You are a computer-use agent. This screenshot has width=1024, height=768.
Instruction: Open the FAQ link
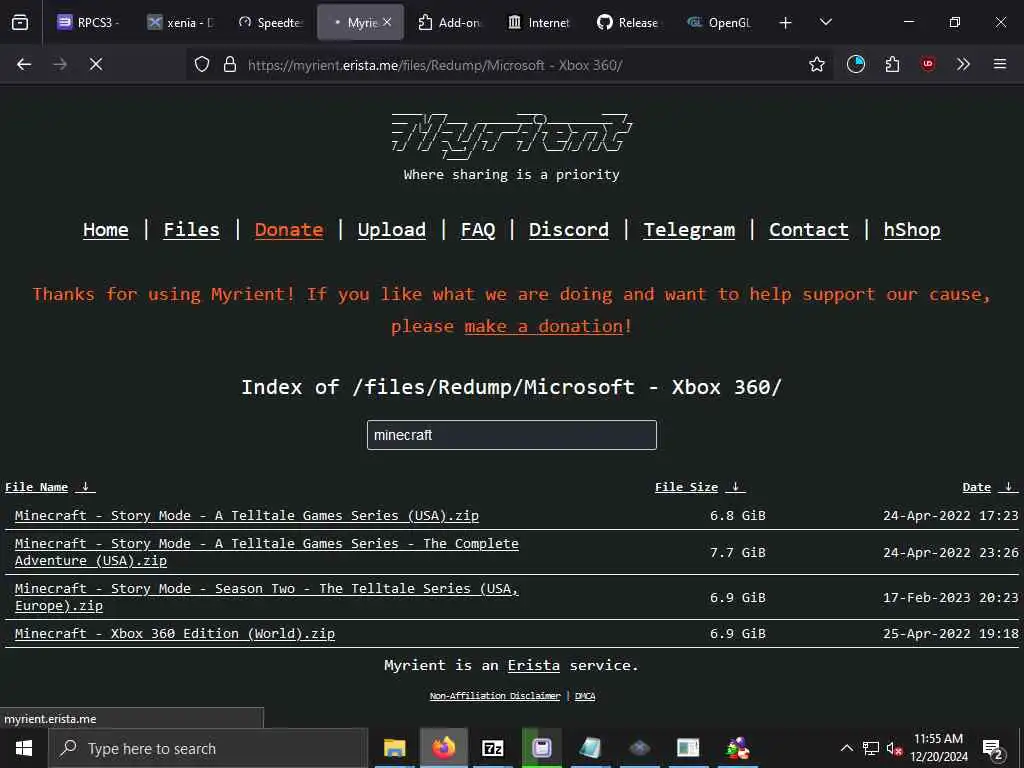coord(478,230)
